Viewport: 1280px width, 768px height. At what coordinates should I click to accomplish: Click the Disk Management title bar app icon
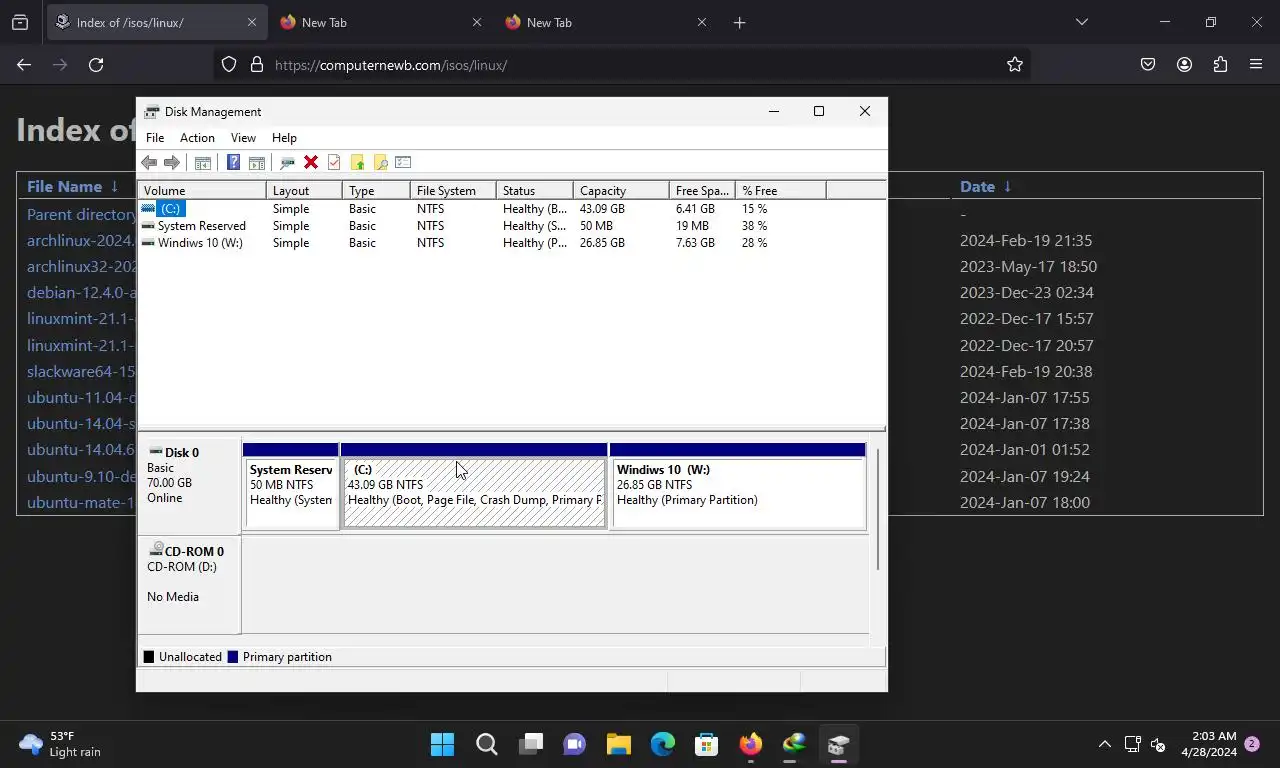point(152,111)
